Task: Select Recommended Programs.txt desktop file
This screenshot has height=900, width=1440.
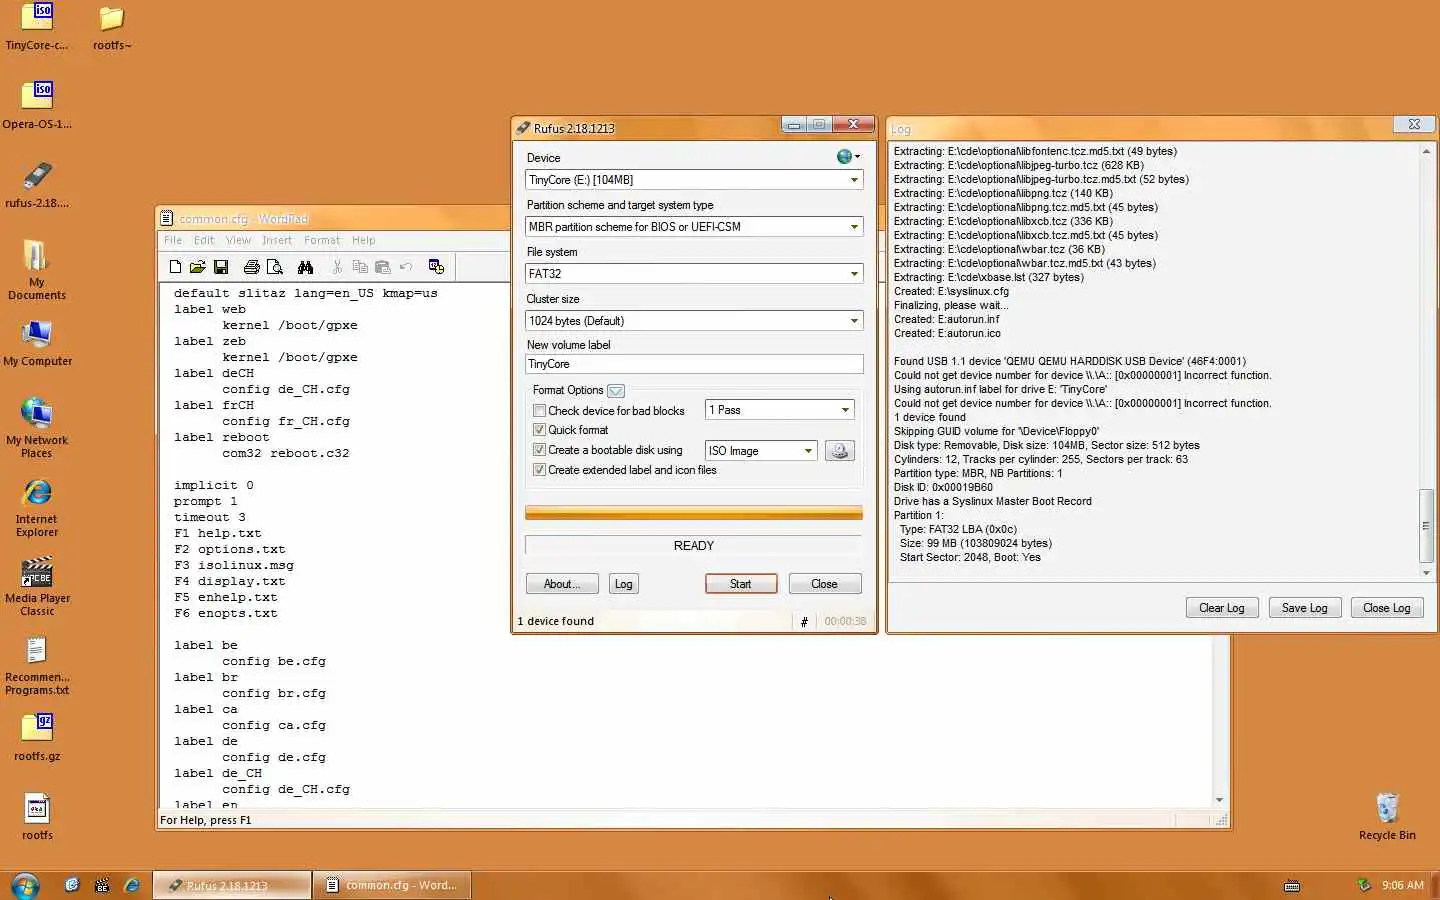Action: (x=37, y=665)
